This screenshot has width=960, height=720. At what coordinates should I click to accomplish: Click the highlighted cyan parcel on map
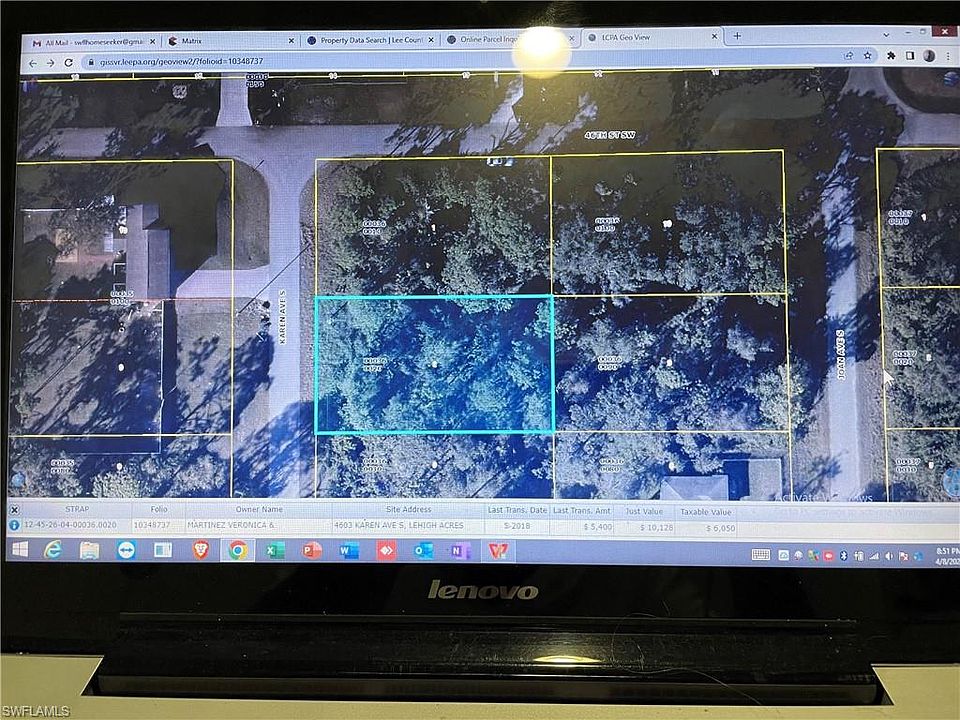coord(434,365)
